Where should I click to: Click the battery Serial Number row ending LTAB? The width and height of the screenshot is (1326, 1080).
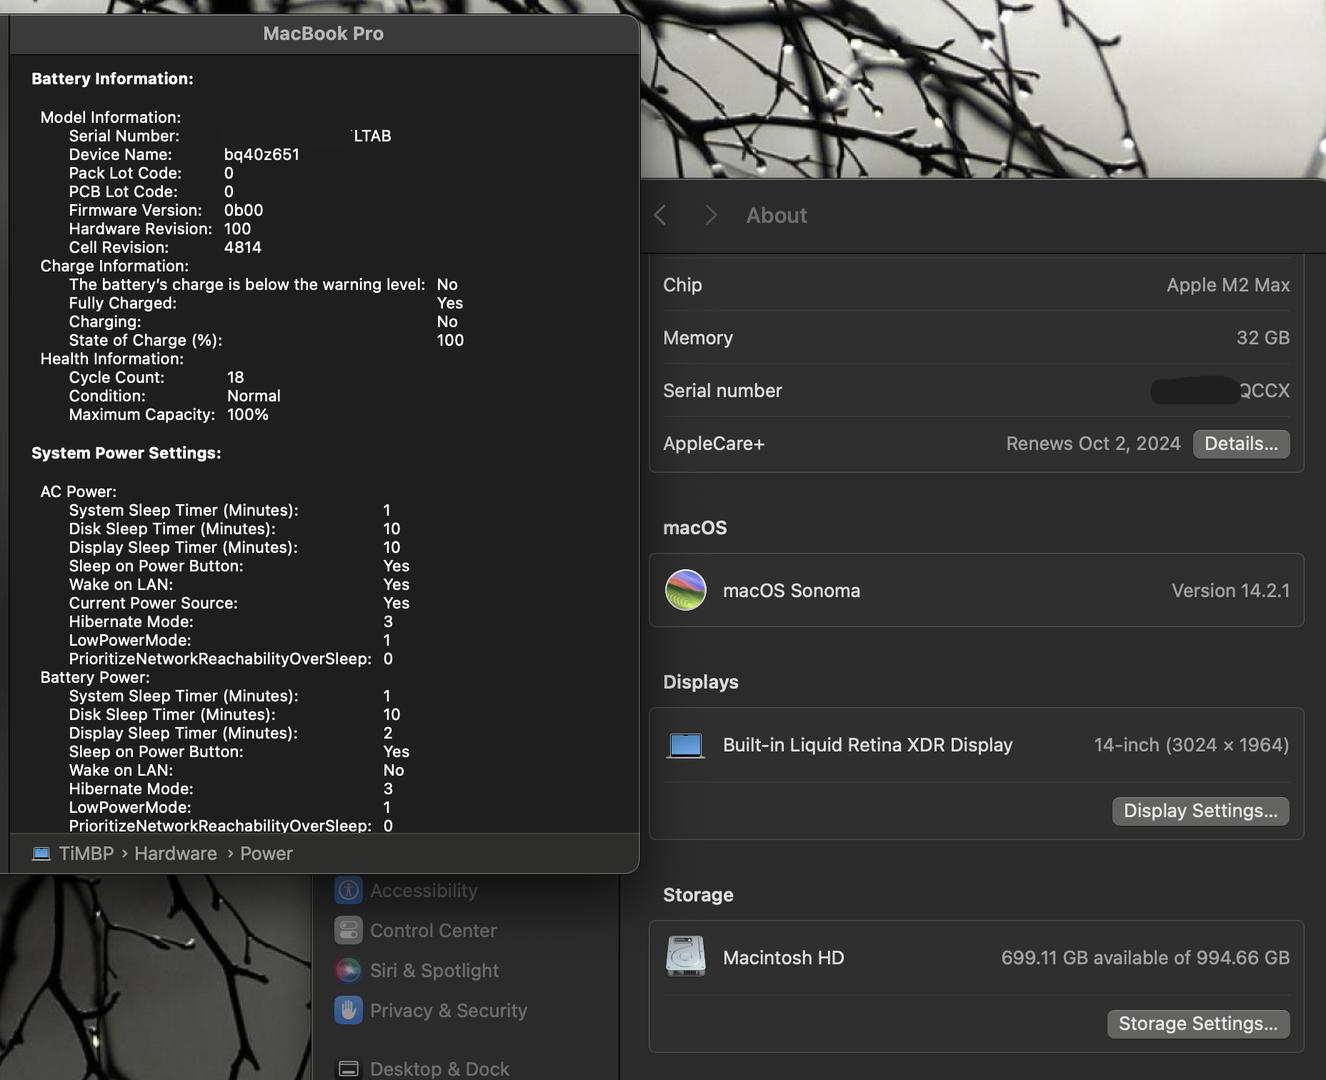click(230, 136)
